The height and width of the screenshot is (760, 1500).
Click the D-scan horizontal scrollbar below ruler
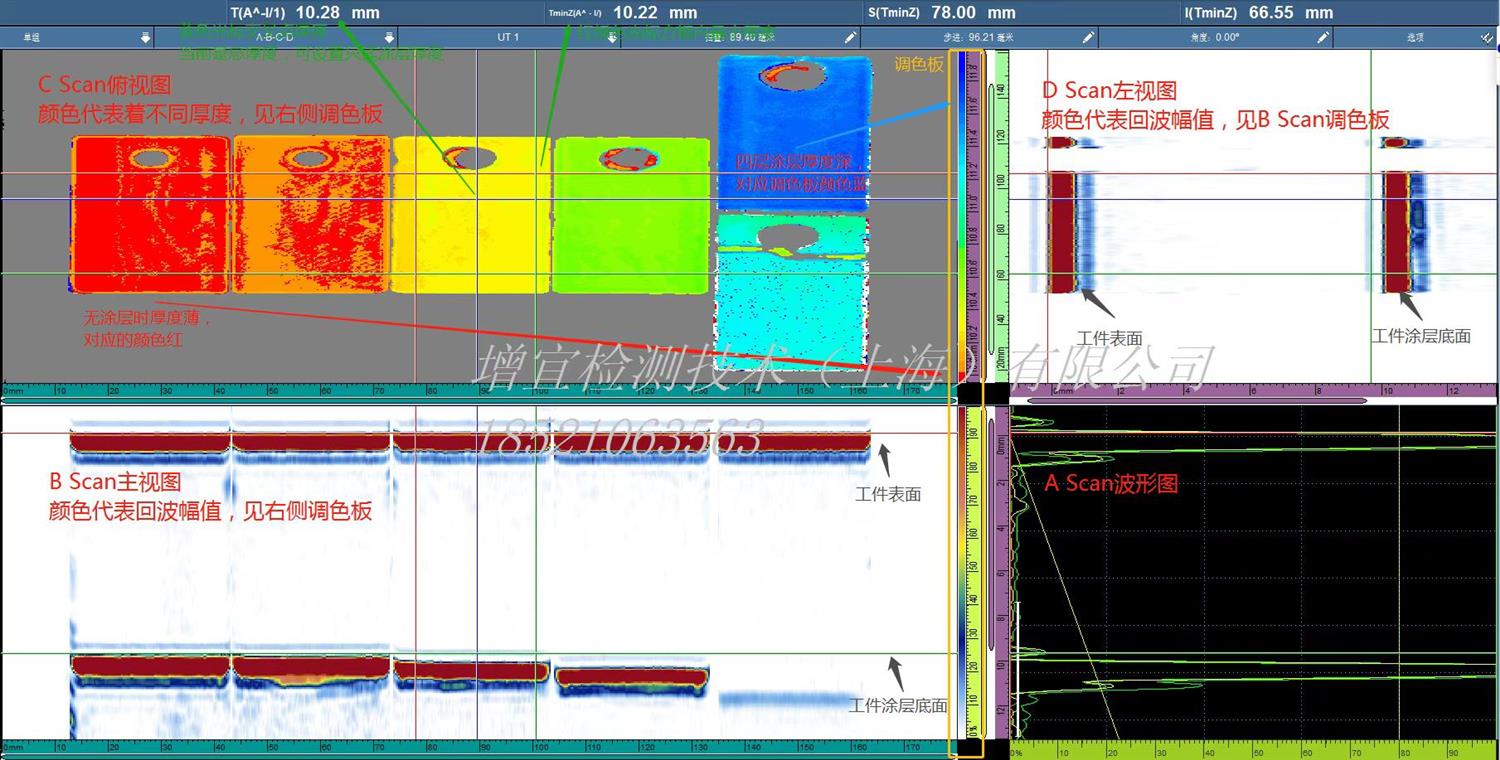1190,400
